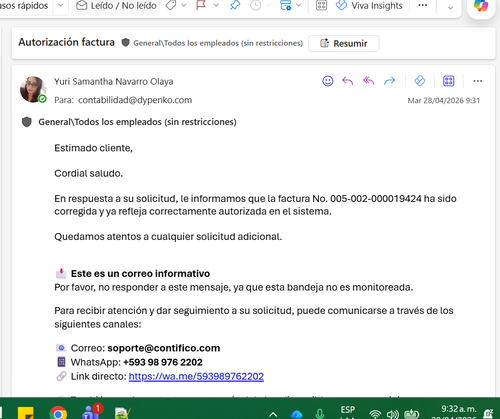Open sender Yuri Samantha Navarro profile photo
500x419 pixels.
(33, 89)
